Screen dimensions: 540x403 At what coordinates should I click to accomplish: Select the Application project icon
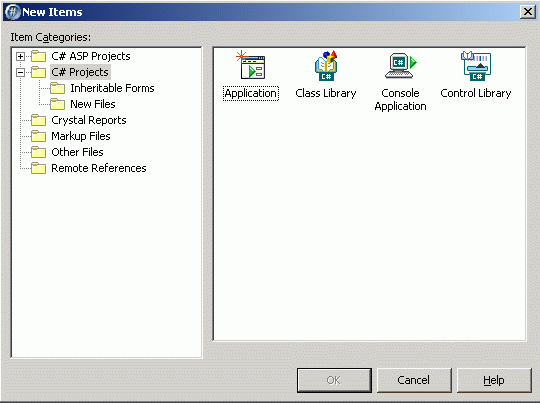click(251, 65)
